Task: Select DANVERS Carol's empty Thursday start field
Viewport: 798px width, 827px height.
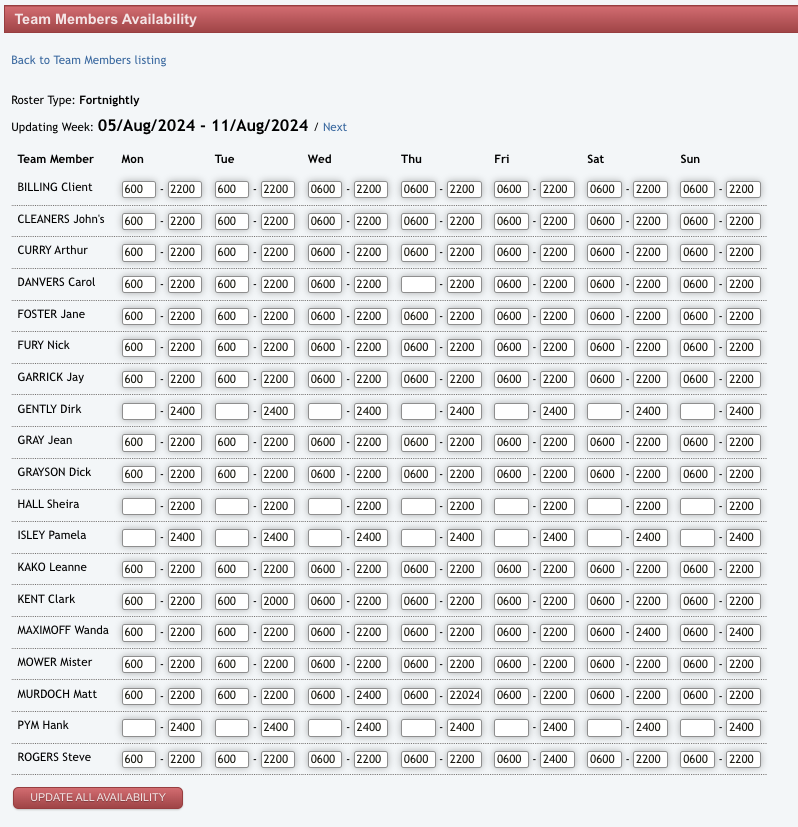Action: point(418,284)
